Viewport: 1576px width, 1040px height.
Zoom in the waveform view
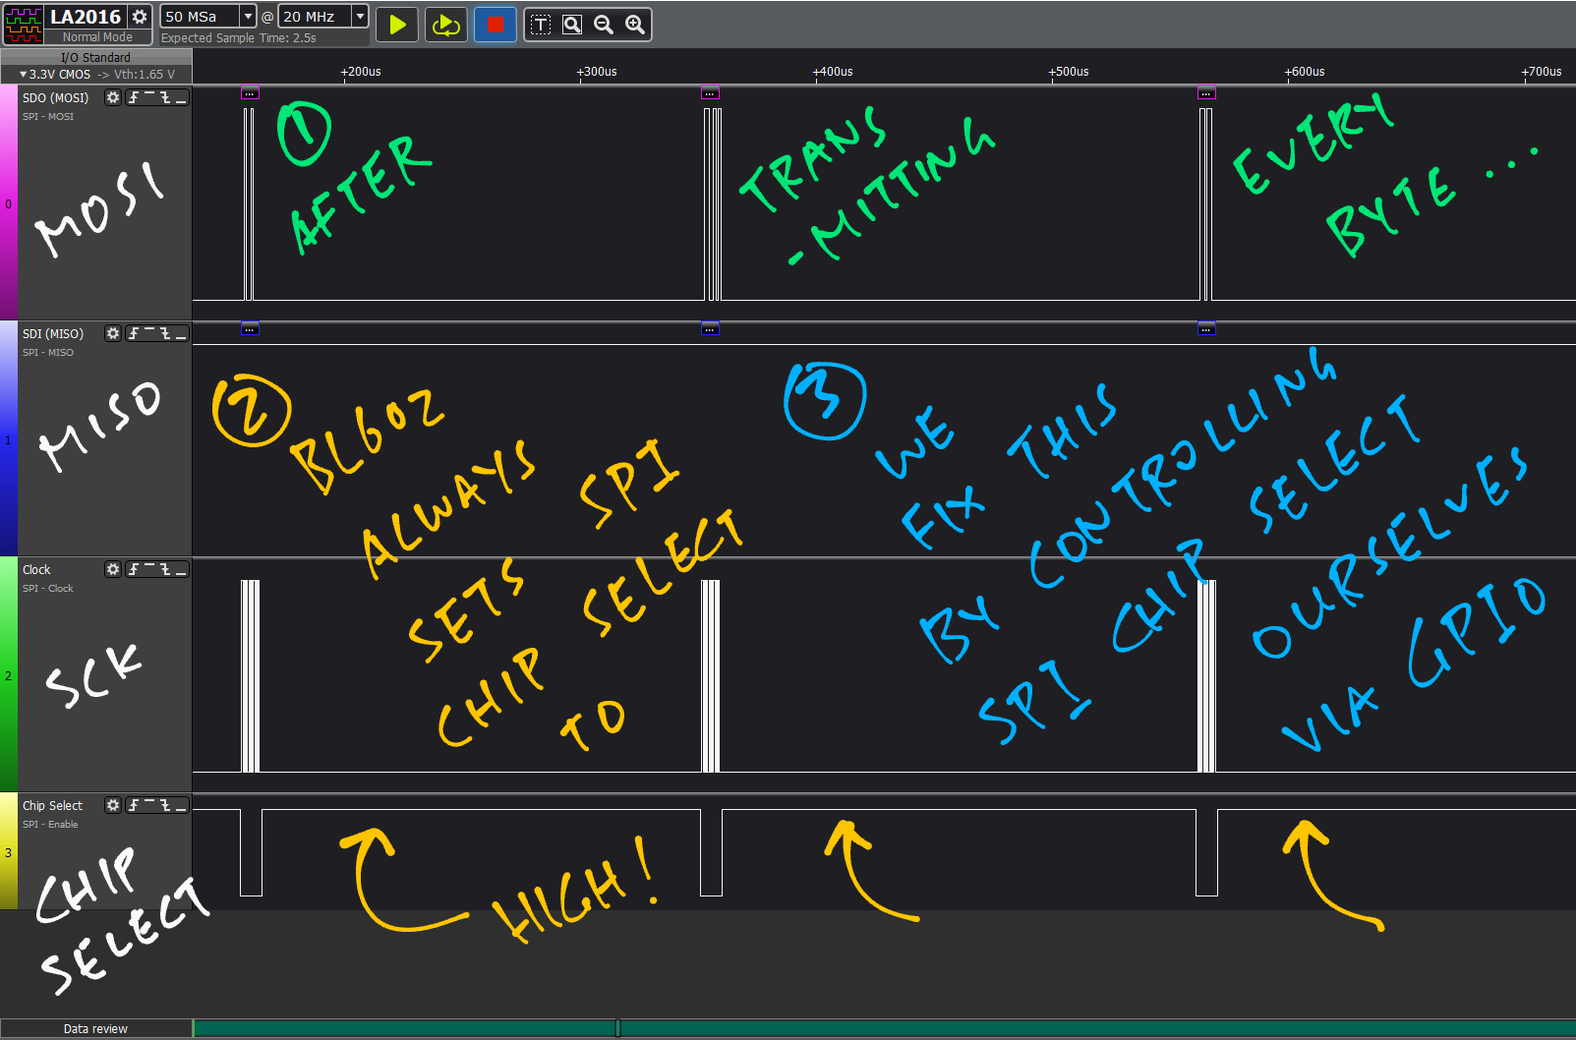pos(635,24)
